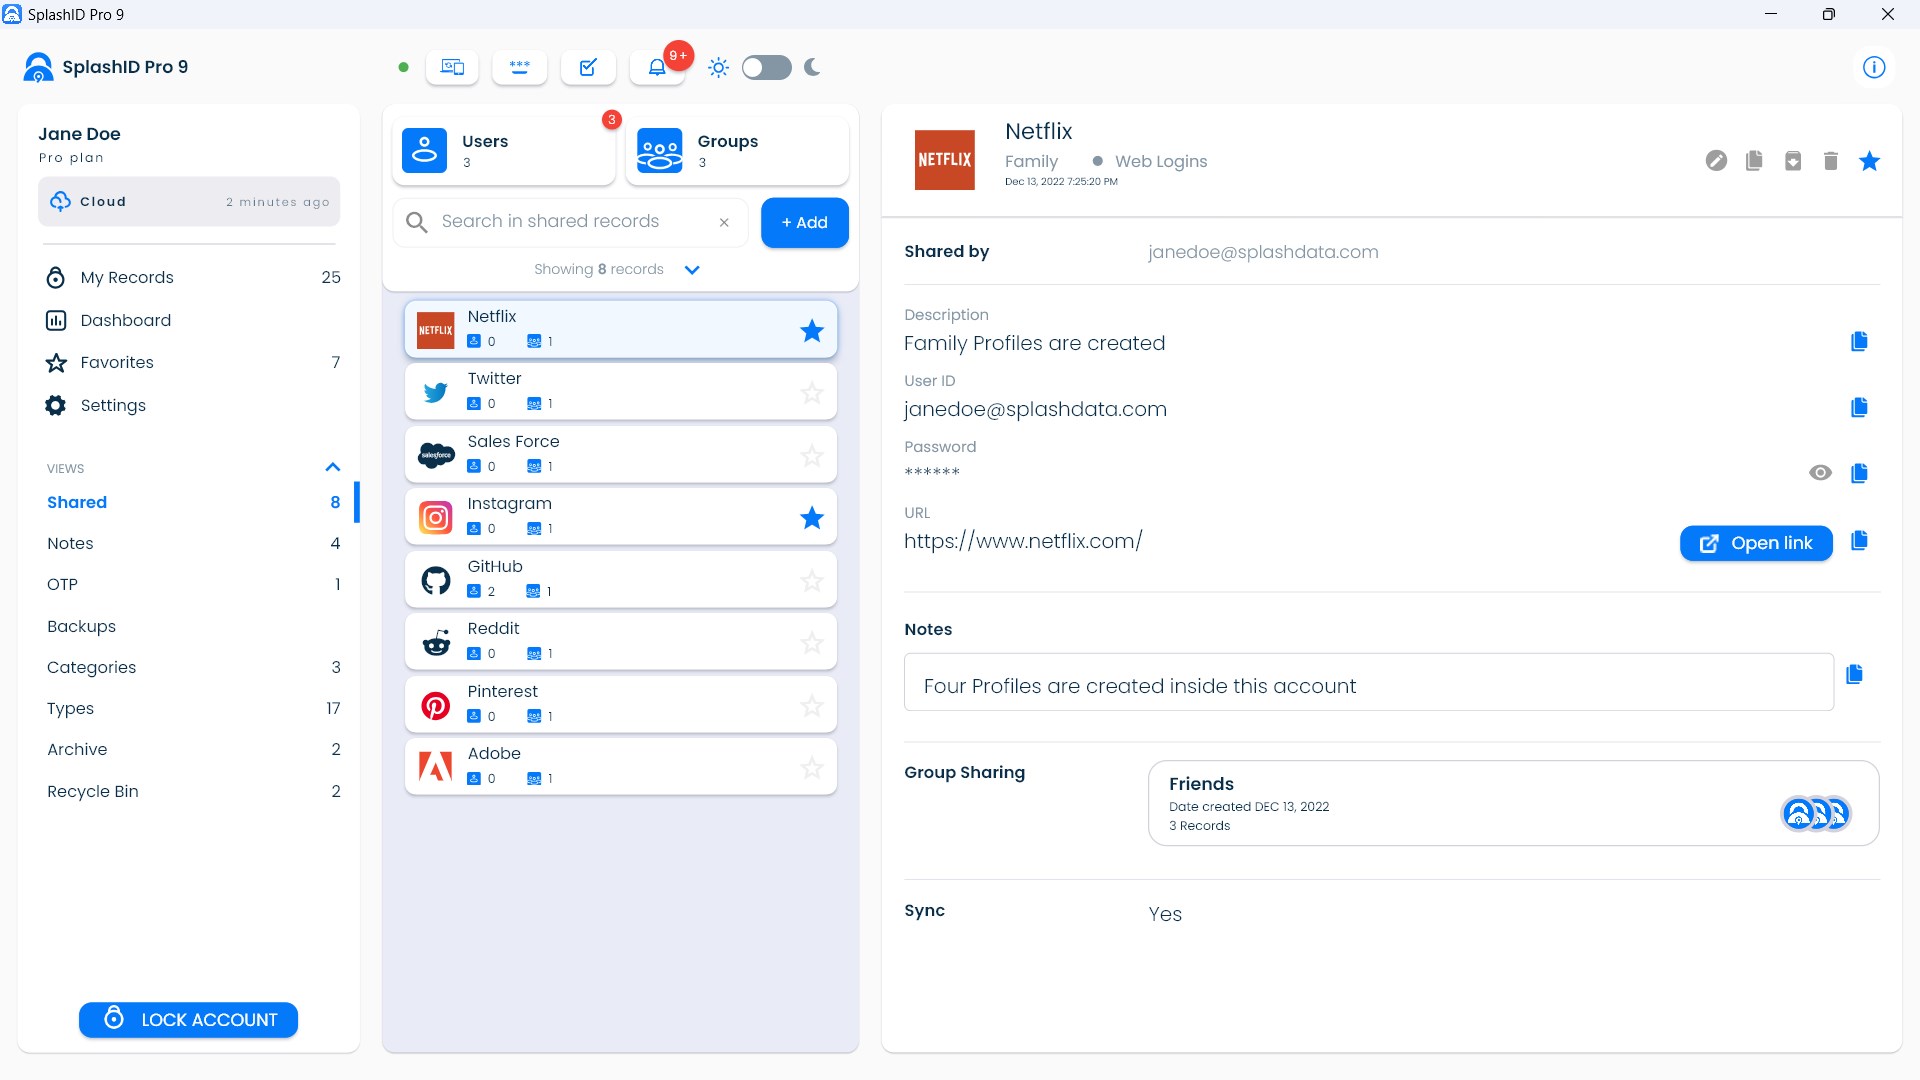Click the archive record icon in header
This screenshot has height=1080, width=1920.
(1792, 161)
